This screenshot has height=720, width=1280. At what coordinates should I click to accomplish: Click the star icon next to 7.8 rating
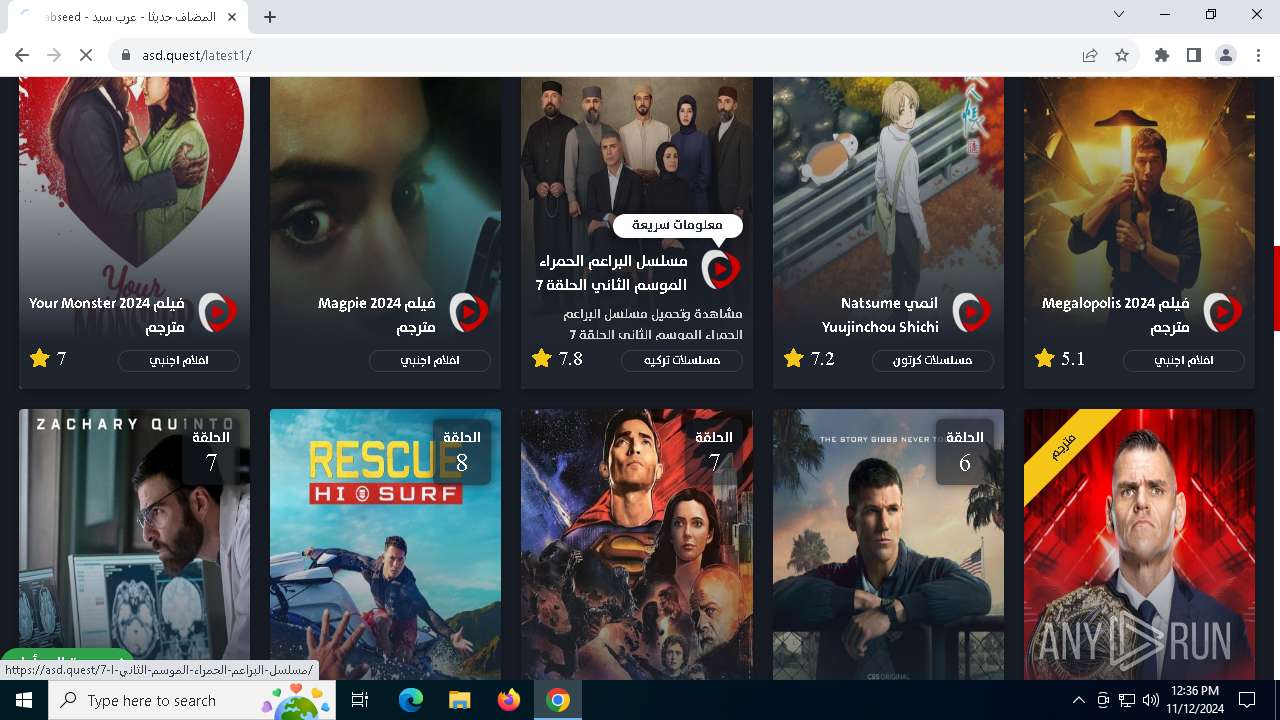542,358
